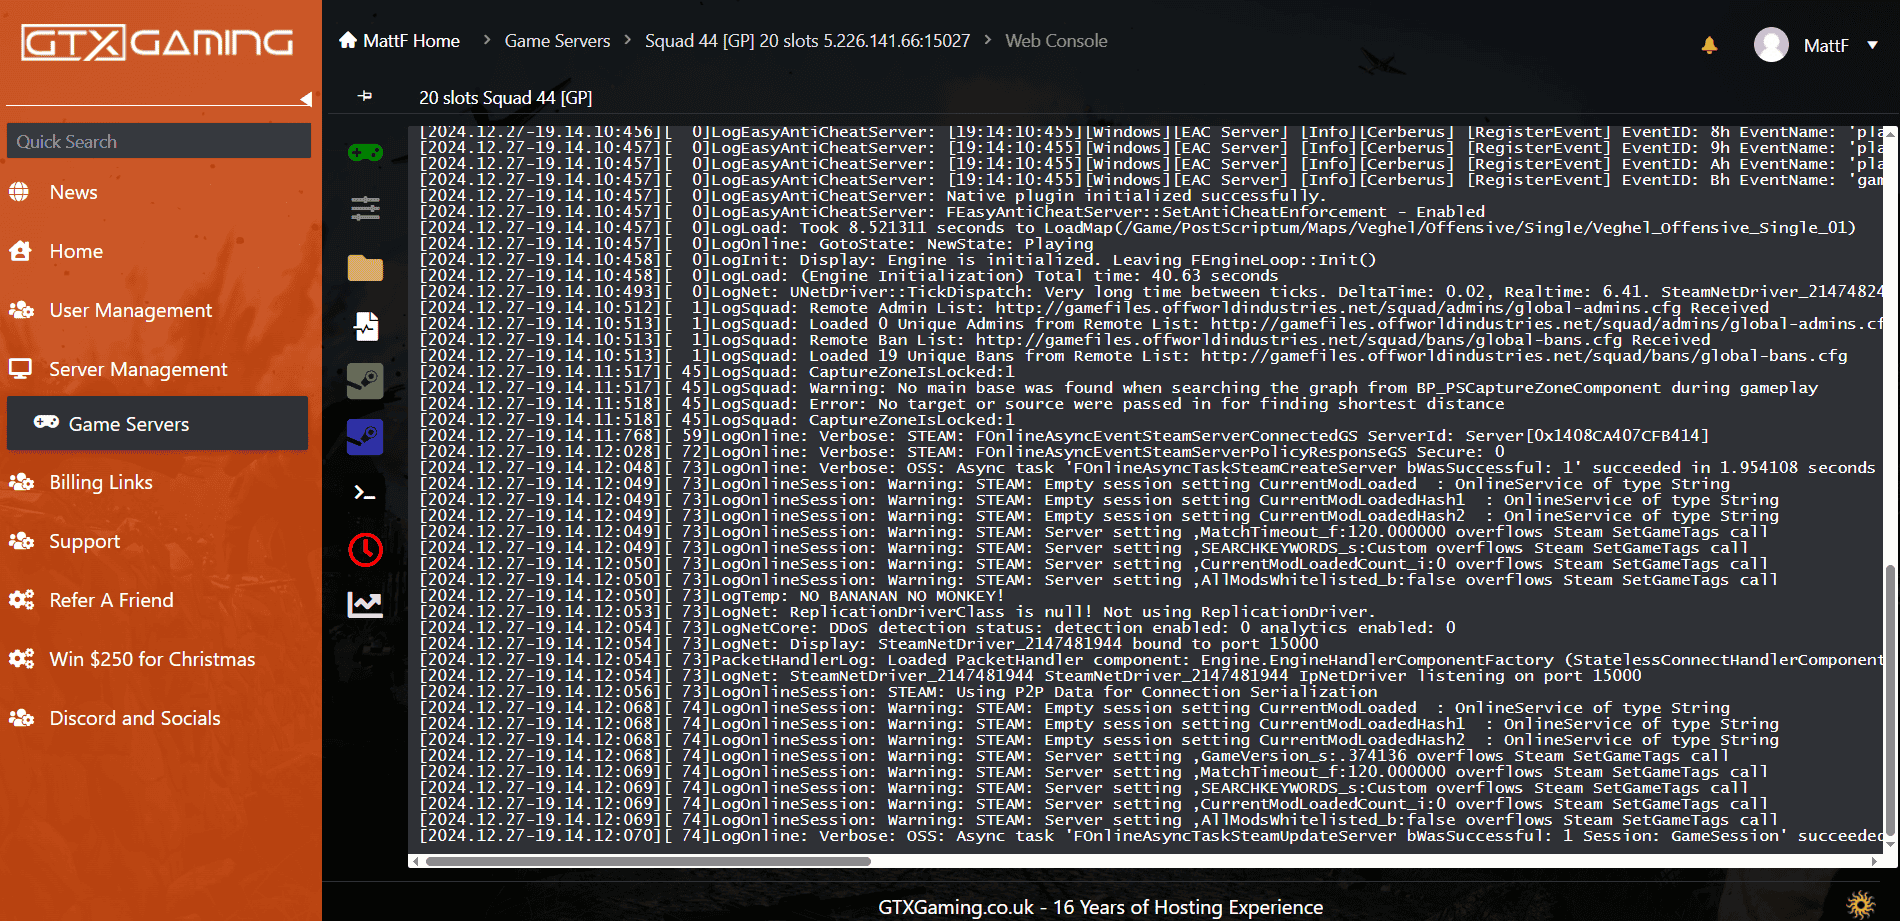Screen dimensions: 1900x921
Task: Open the usage graph chart icon
Action: pos(365,604)
